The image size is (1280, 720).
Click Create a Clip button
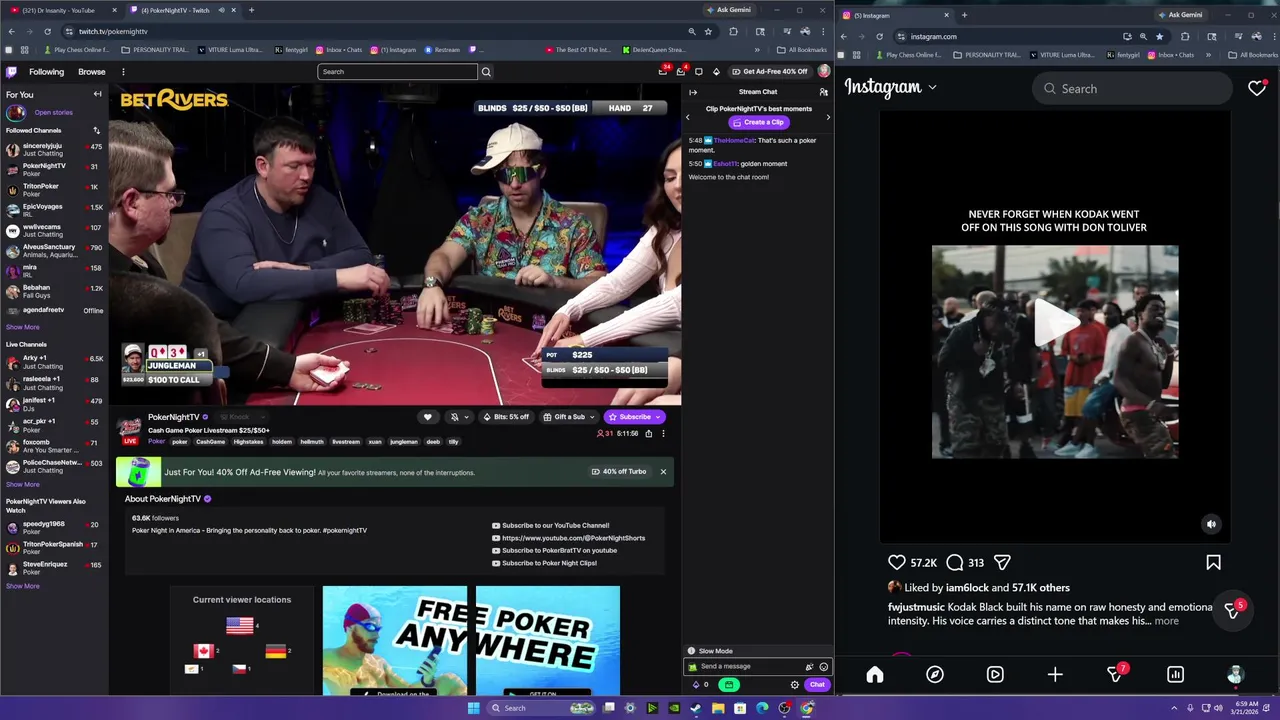(x=758, y=122)
